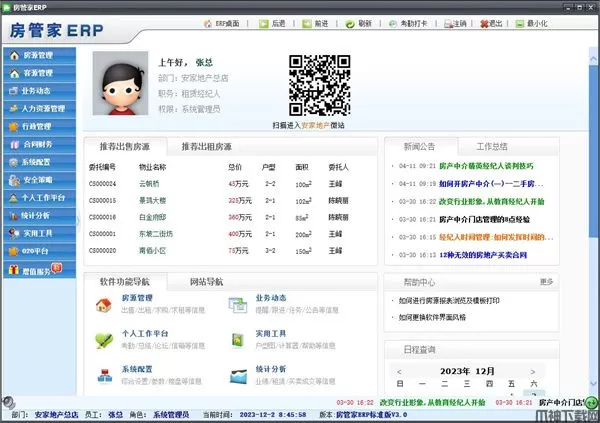
Task: Open 云帆桥 property listing link
Action: coord(151,184)
